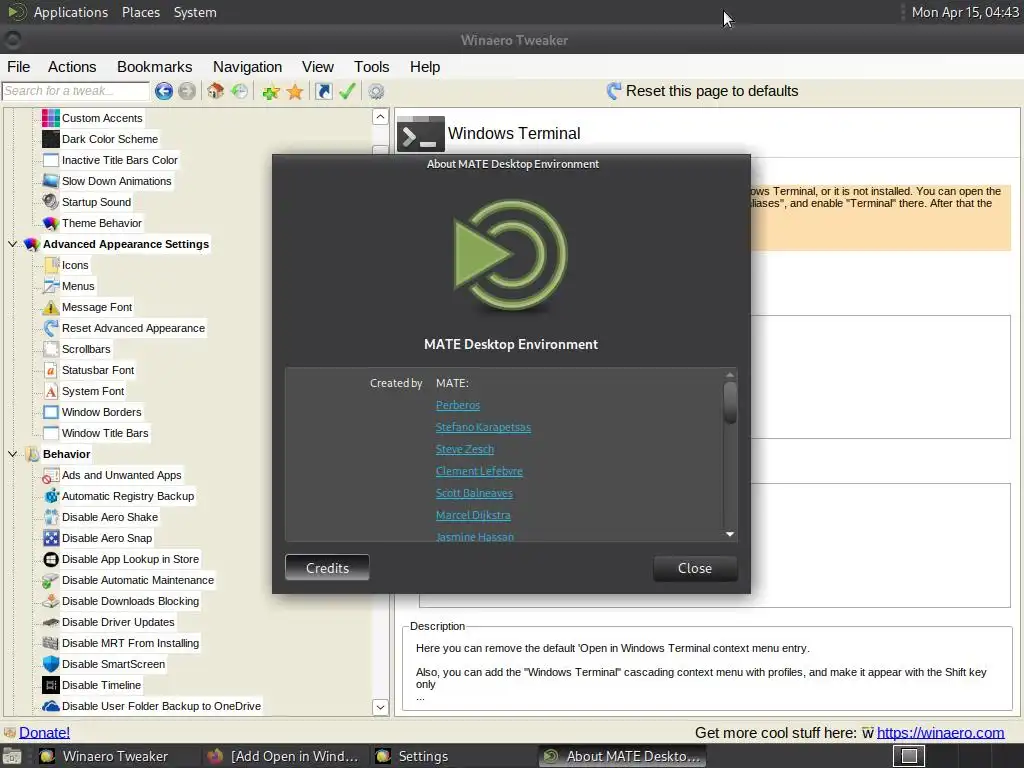
Task: Click the MATE menu icon in top panel
Action: point(17,12)
